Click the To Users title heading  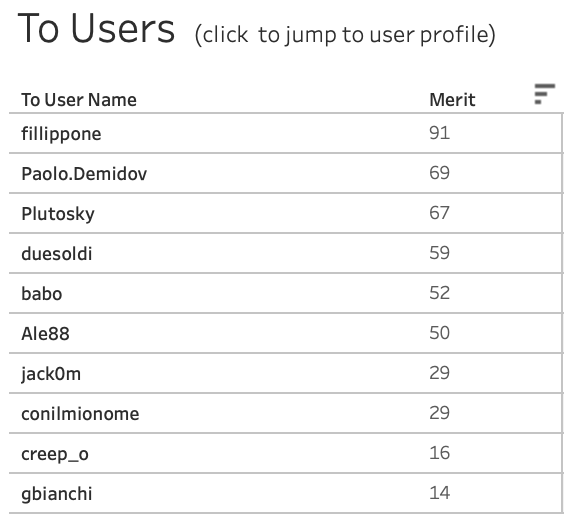[x=96, y=28]
